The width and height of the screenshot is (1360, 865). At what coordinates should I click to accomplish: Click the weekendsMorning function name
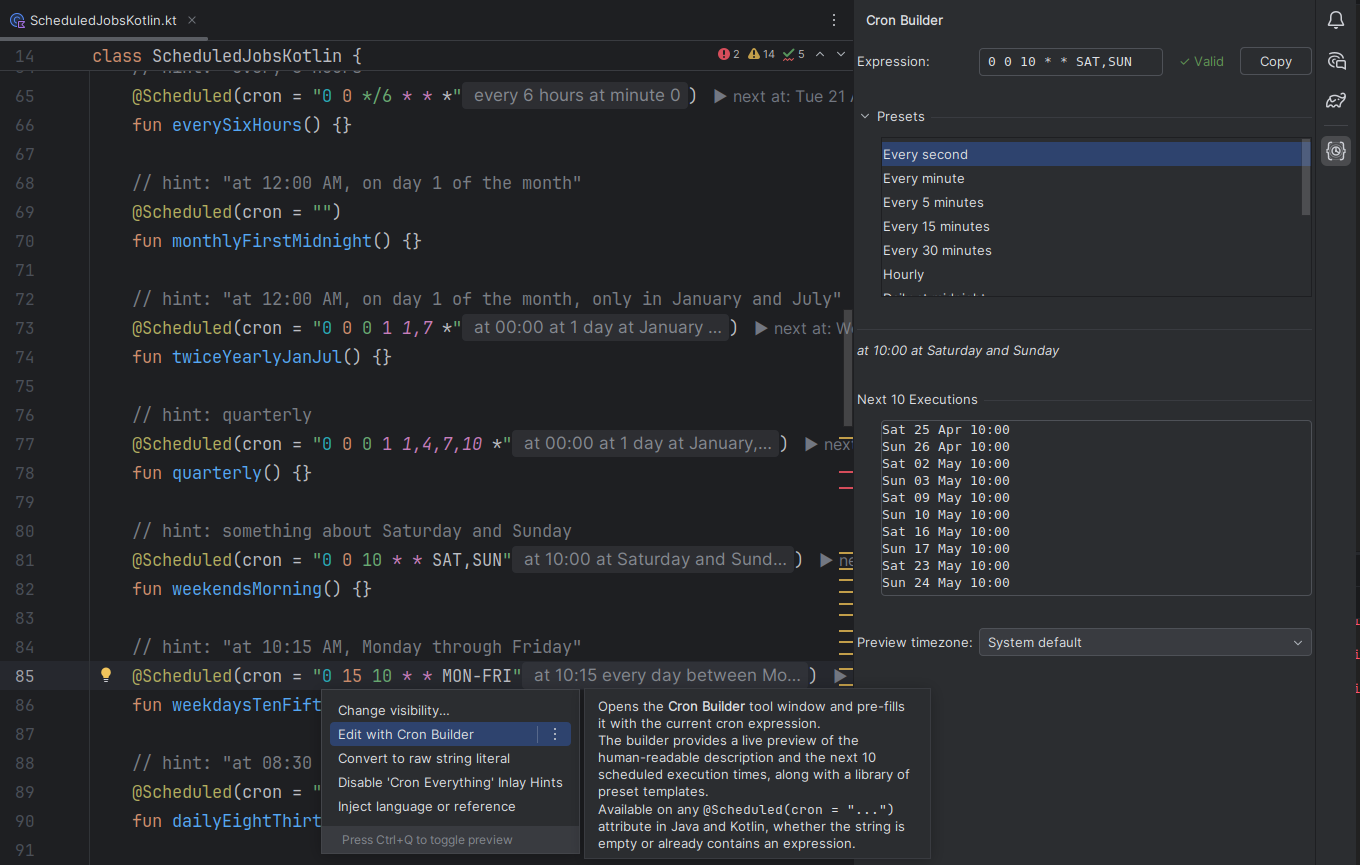247,589
